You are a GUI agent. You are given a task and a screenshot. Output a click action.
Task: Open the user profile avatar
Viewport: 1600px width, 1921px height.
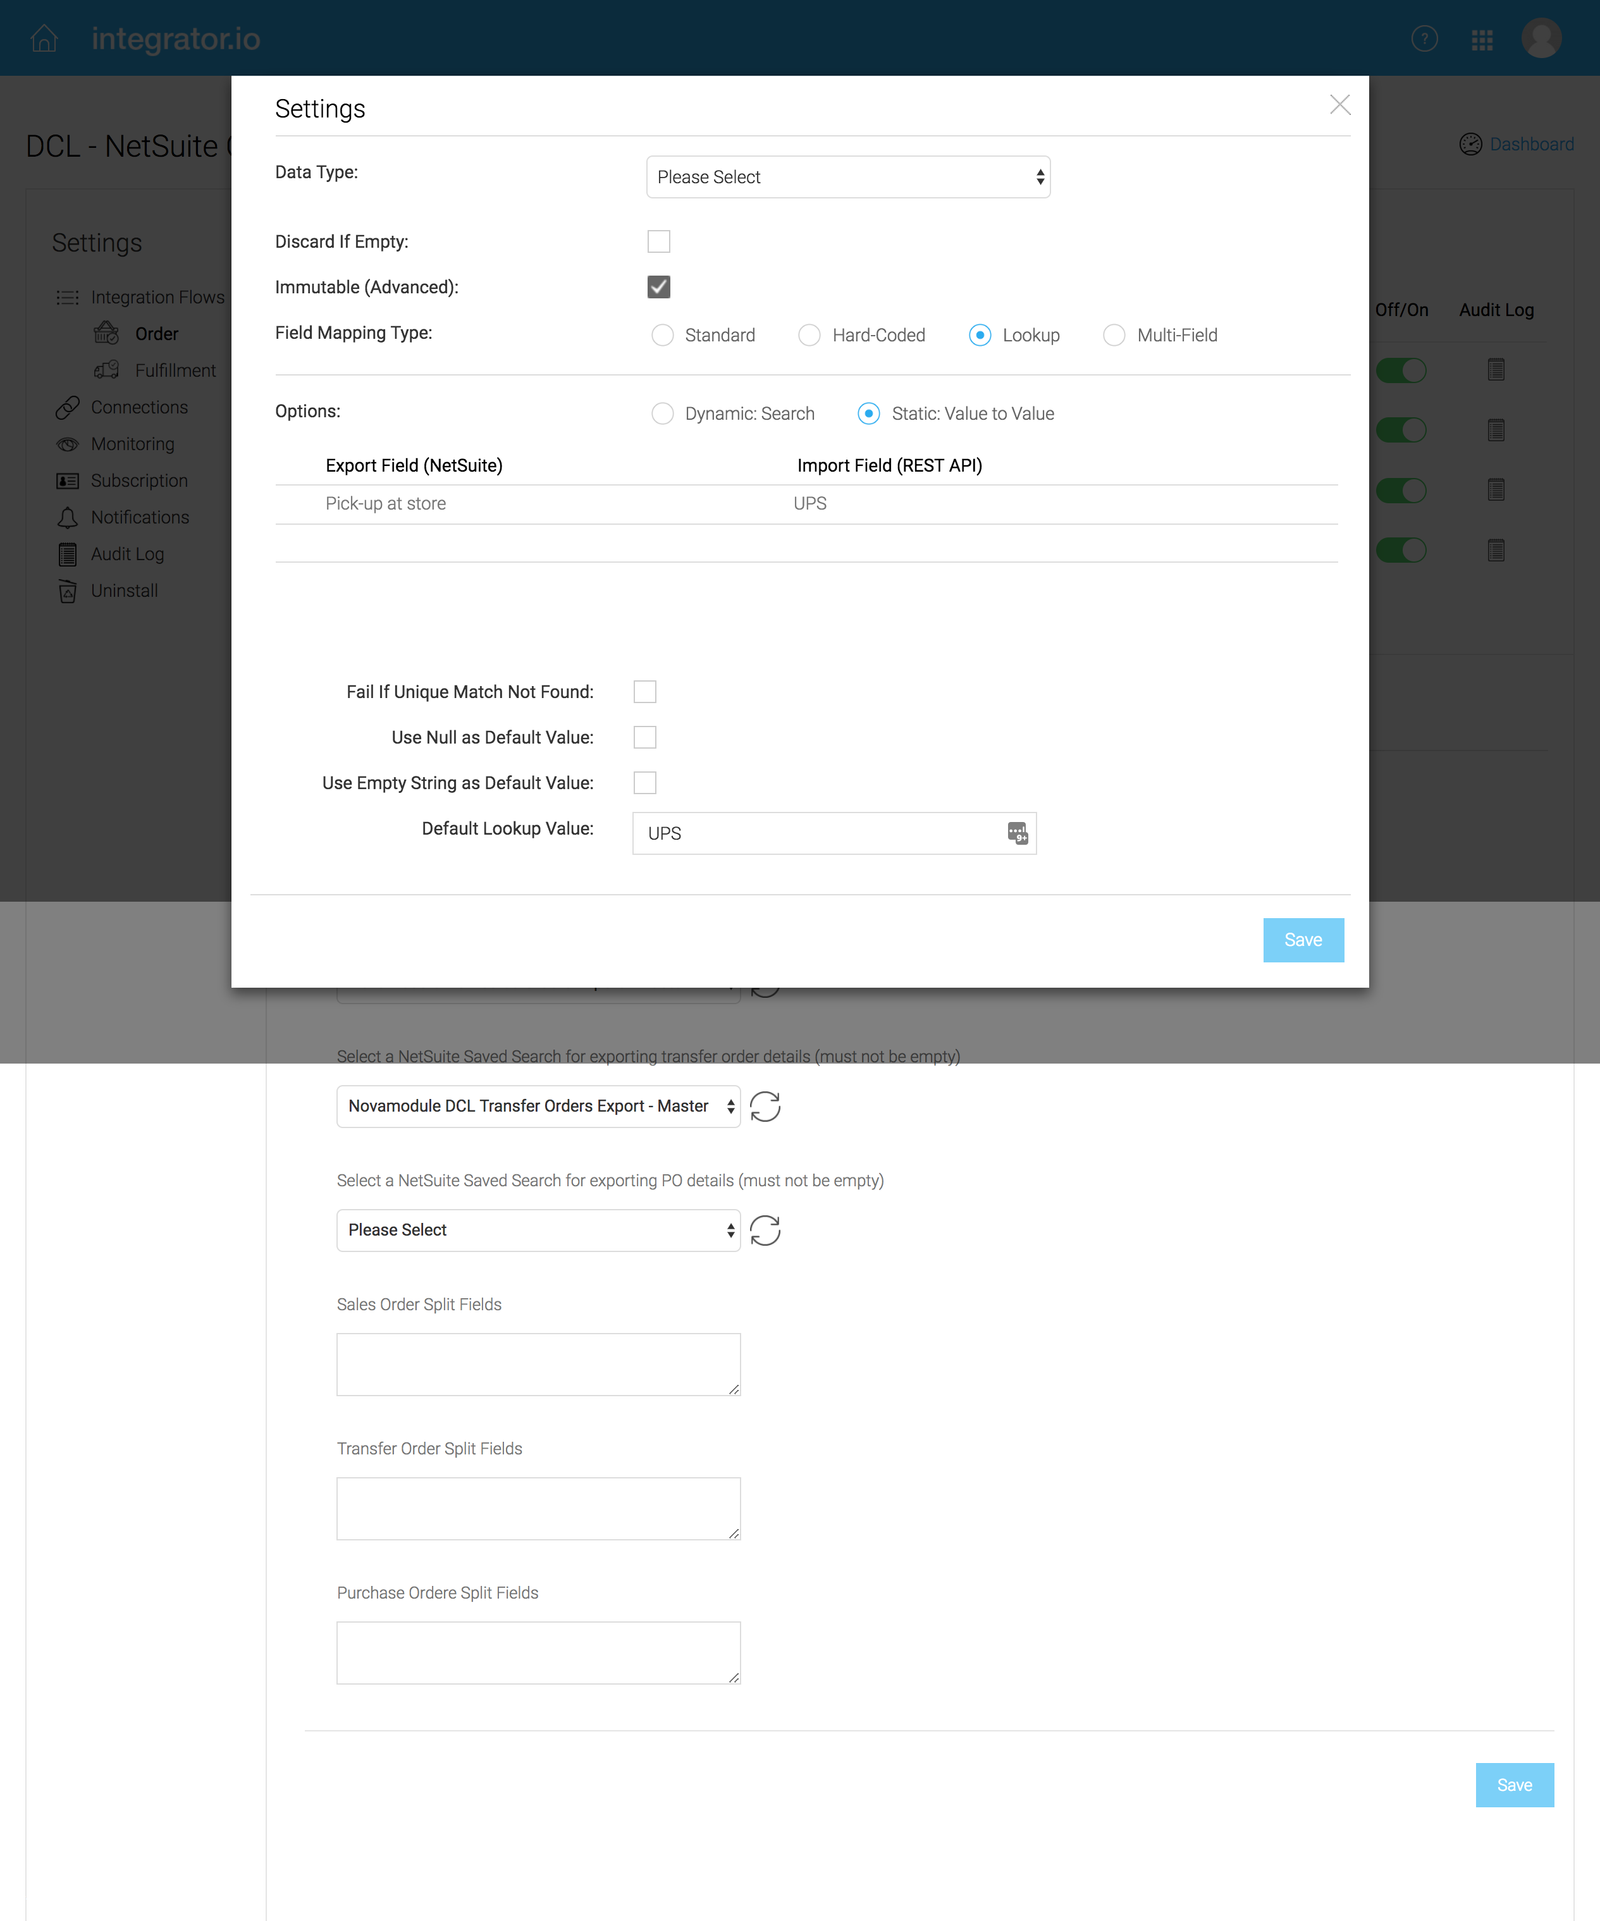(1541, 38)
